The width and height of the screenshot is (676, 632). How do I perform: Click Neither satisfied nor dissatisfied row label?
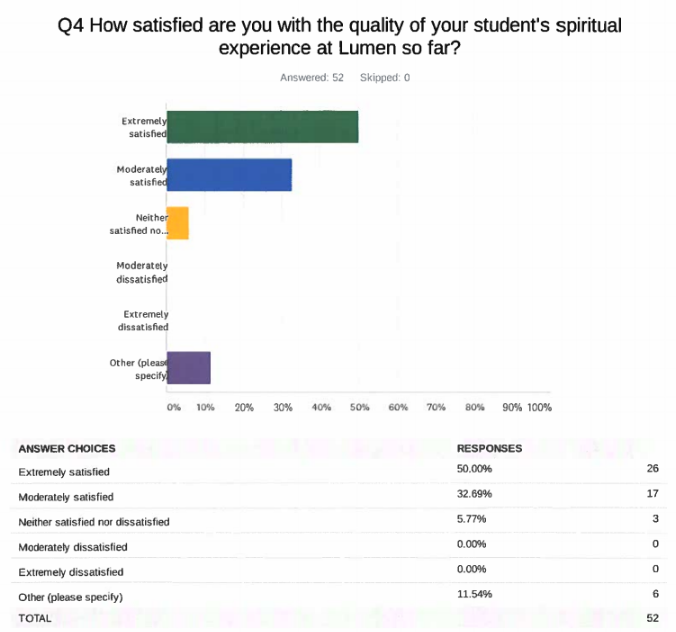tap(94, 522)
